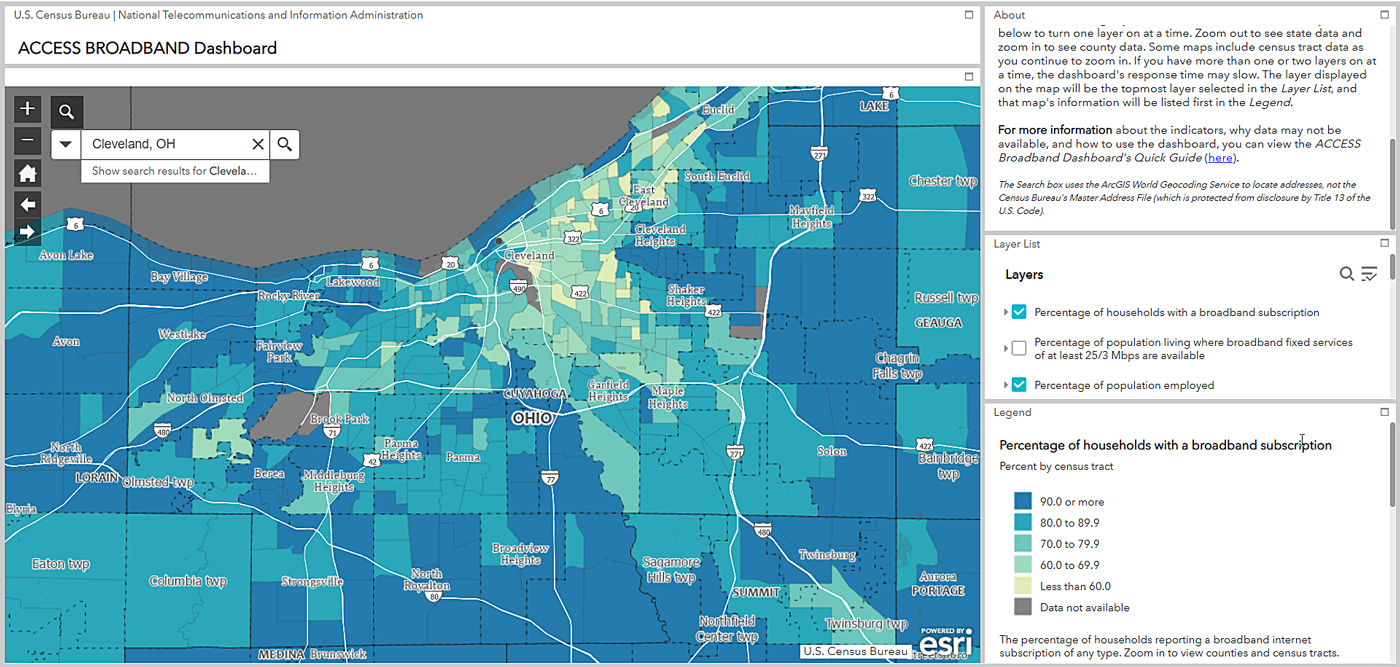Open layer list filter options
This screenshot has width=1400, height=667.
tap(1369, 274)
